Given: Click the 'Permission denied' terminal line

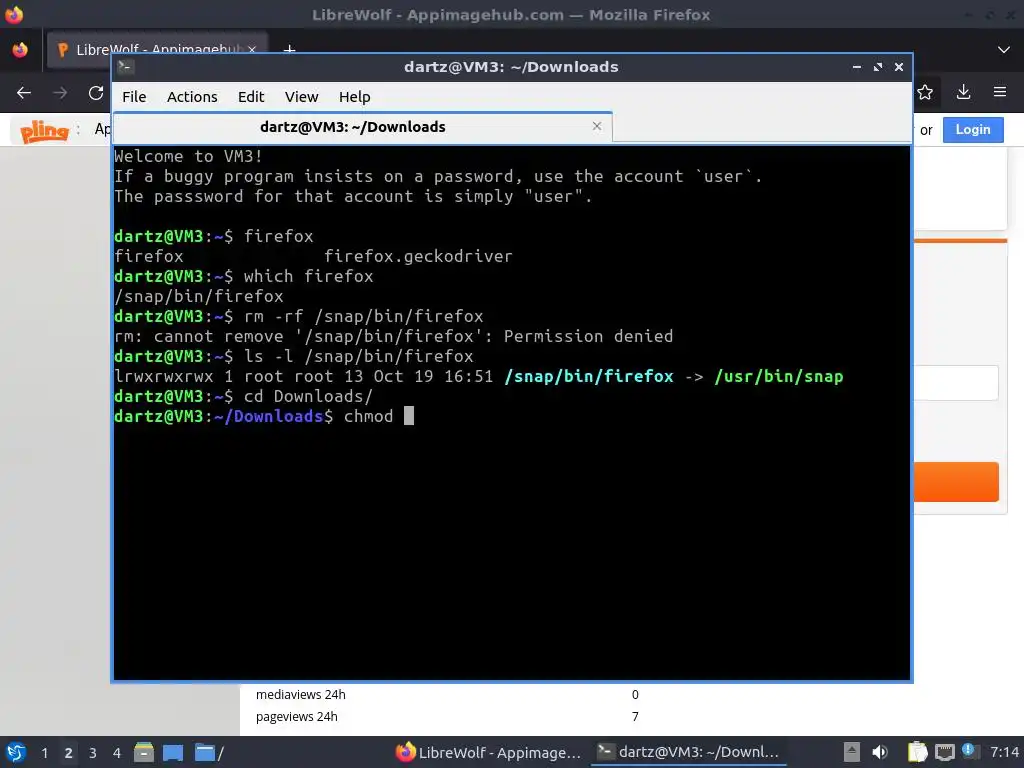Looking at the screenshot, I should [393, 336].
